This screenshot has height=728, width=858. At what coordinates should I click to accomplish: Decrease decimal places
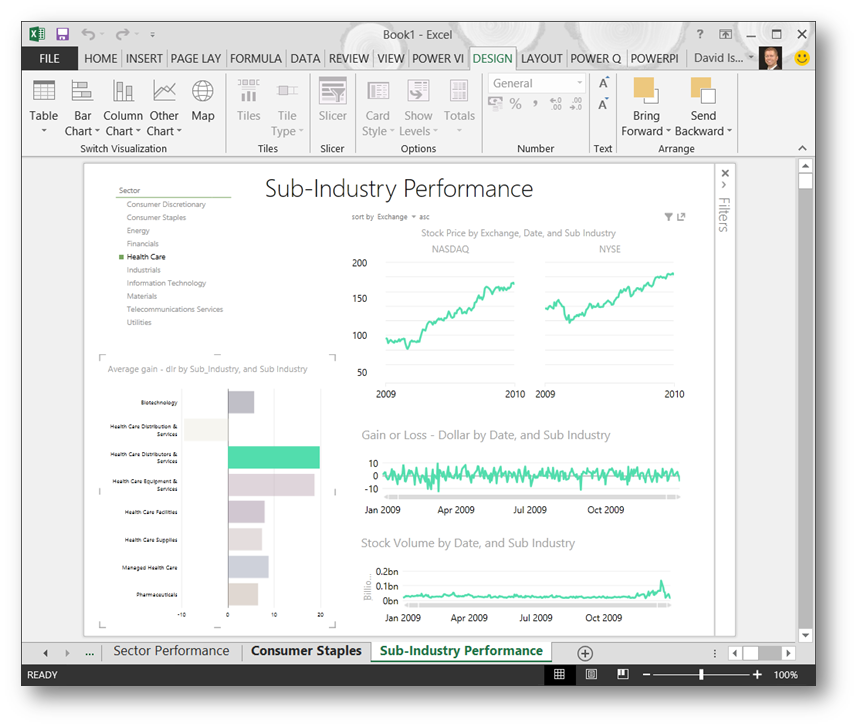[576, 103]
